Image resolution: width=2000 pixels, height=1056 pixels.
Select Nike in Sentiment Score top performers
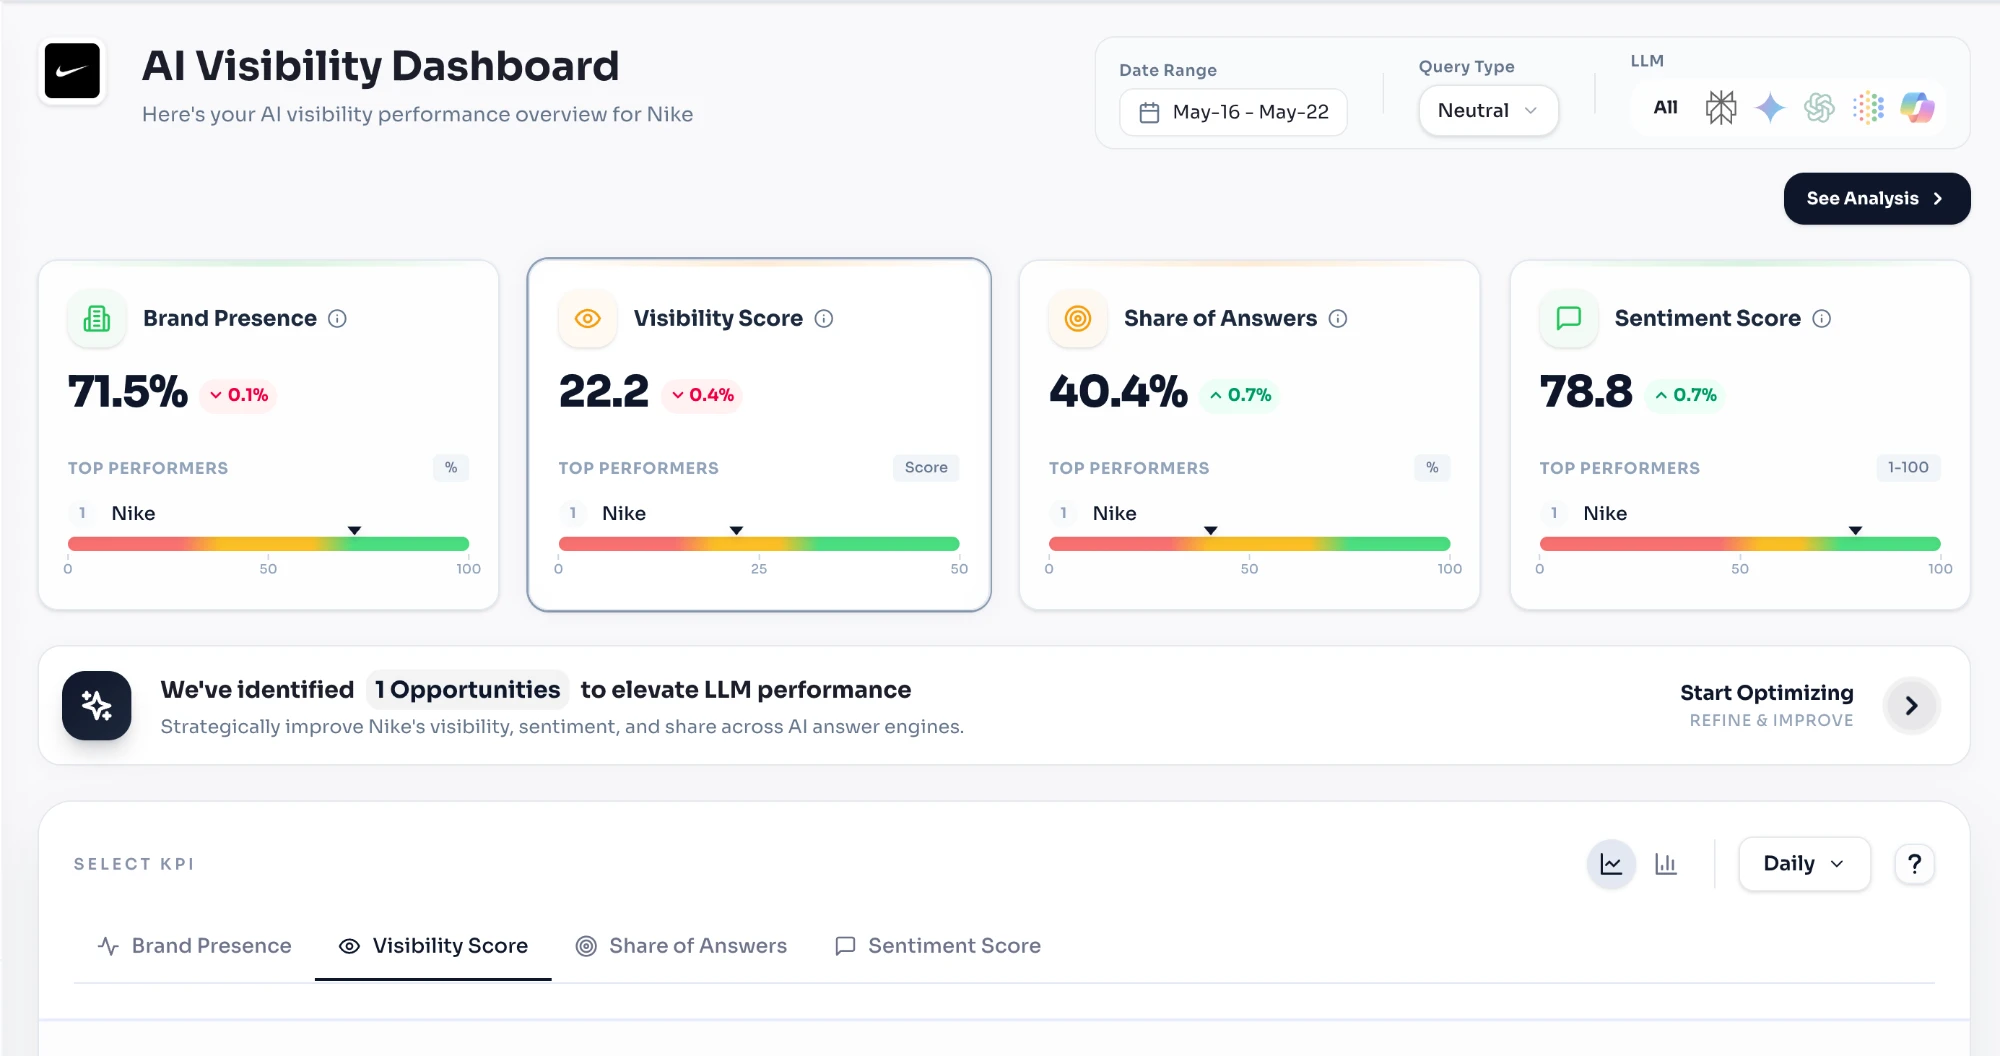1605,513
